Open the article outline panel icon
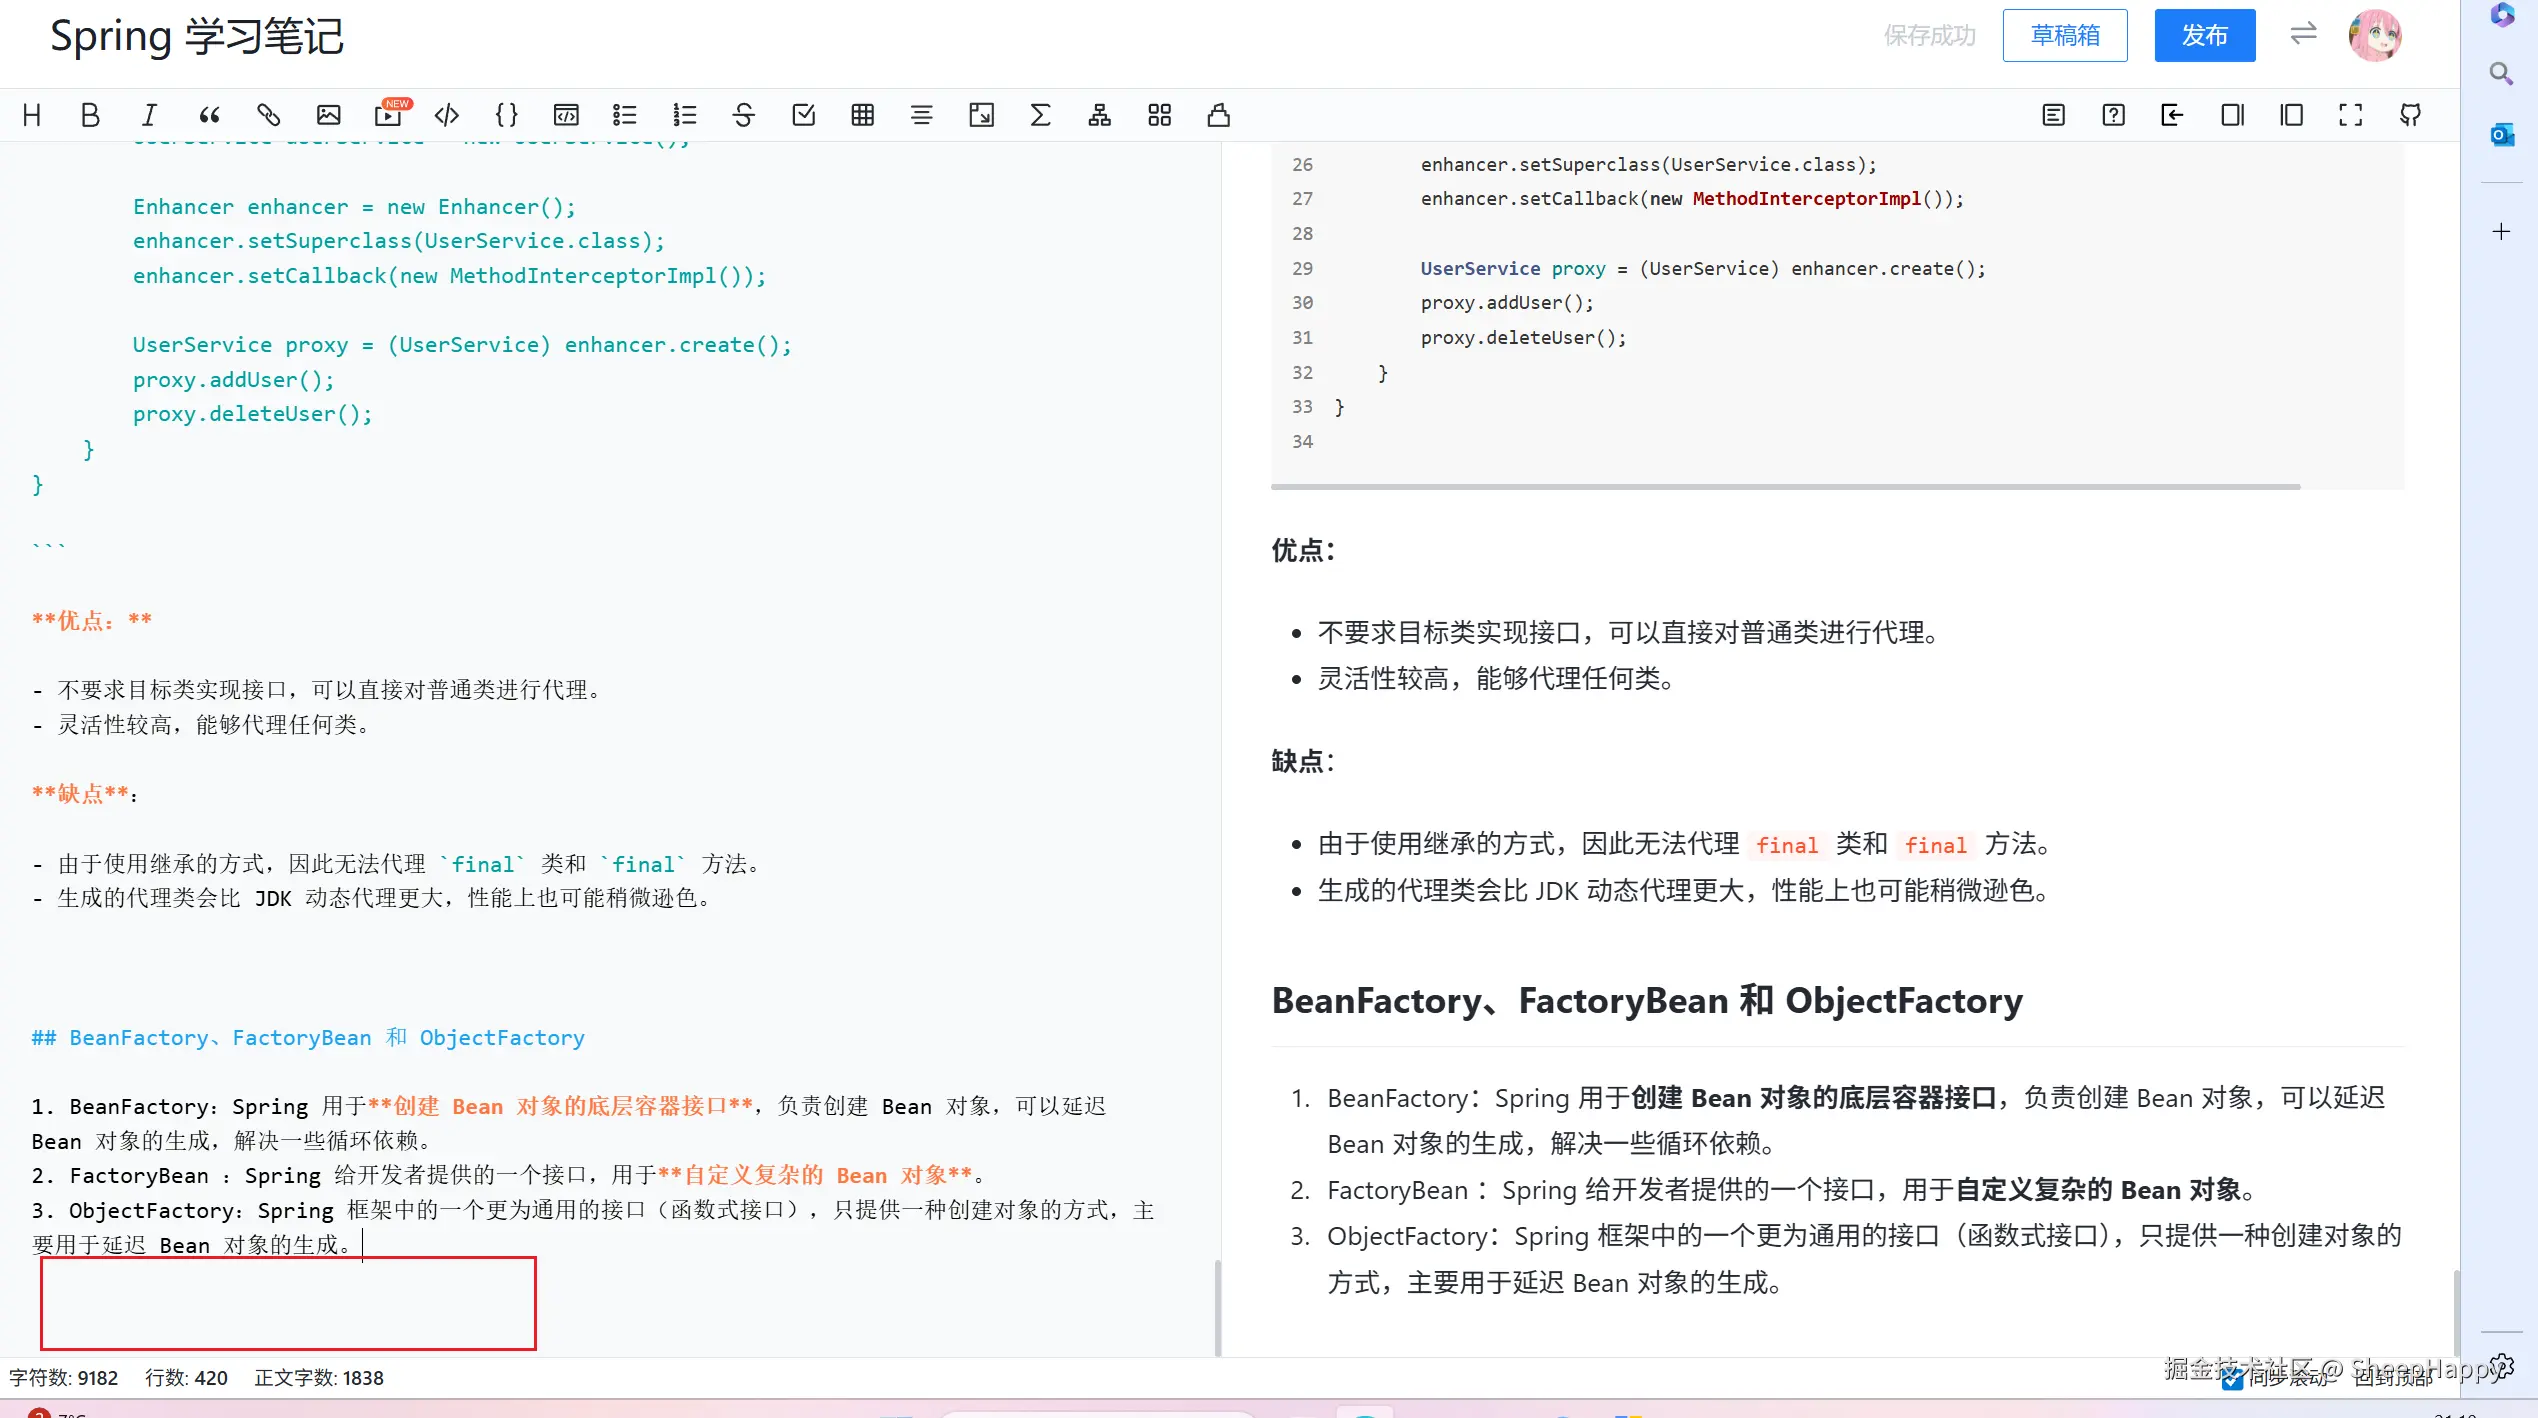The height and width of the screenshot is (1418, 2538). point(2053,114)
